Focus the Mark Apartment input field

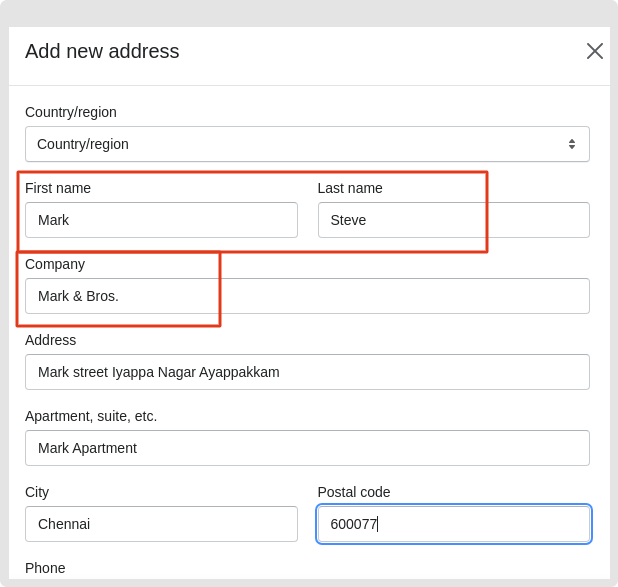[307, 448]
